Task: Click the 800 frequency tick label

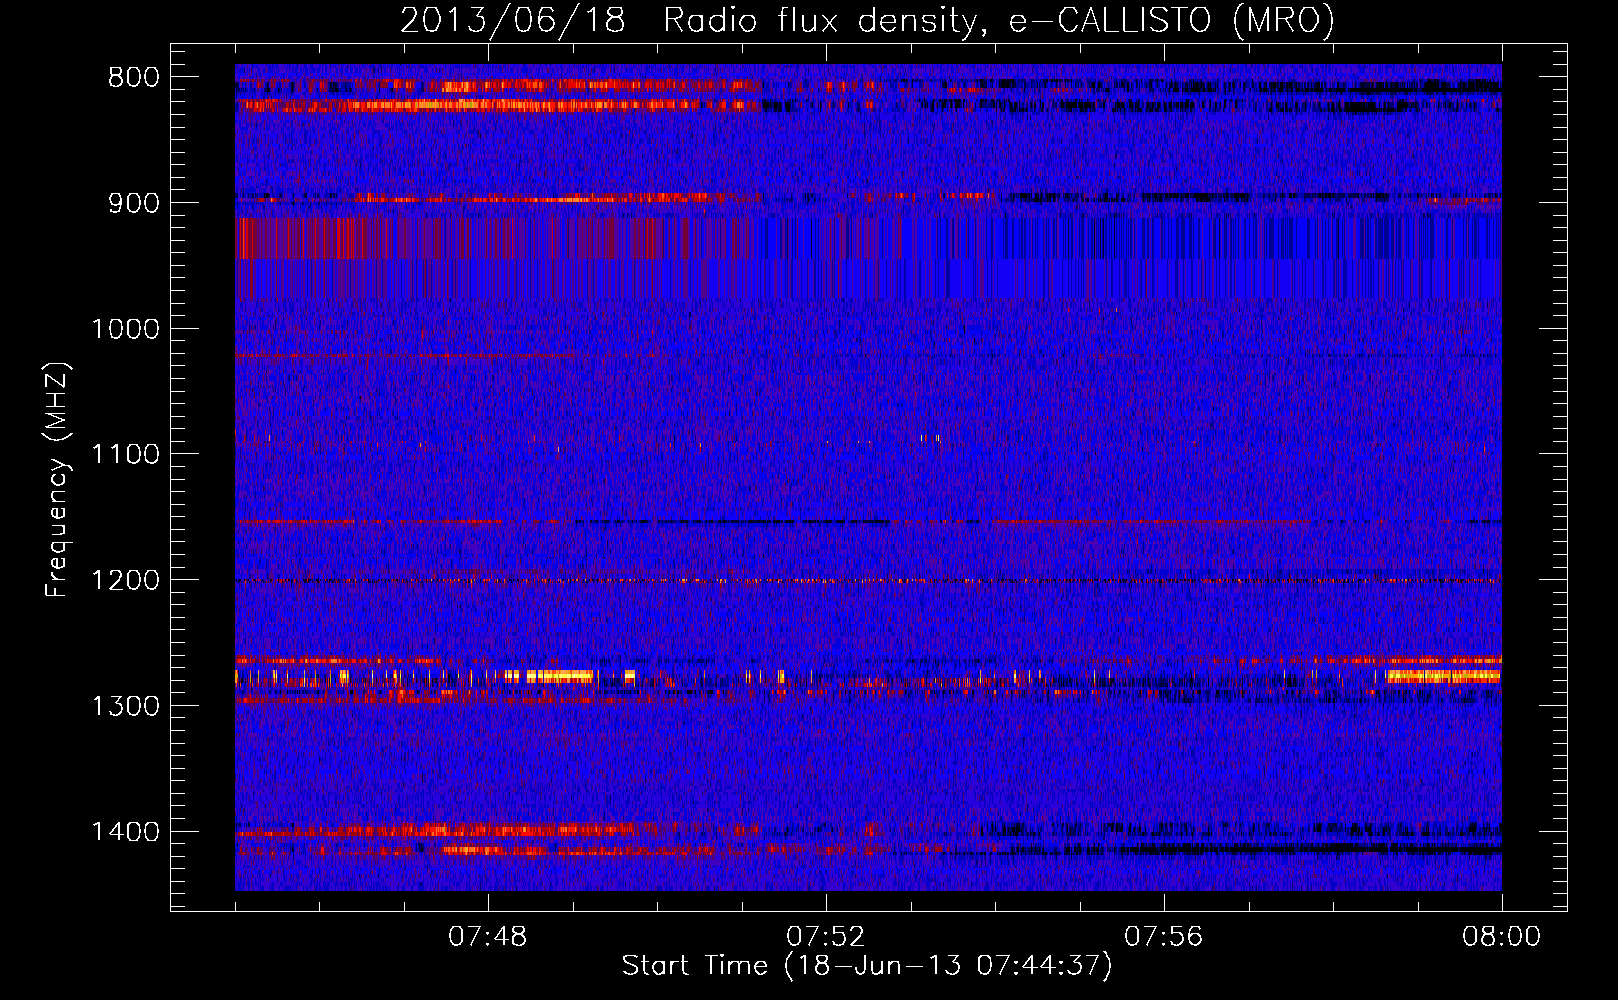Action: point(134,78)
